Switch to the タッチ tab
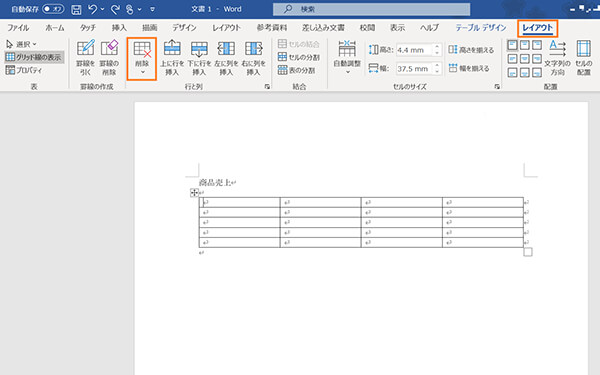This screenshot has height=375, width=600. tap(88, 28)
